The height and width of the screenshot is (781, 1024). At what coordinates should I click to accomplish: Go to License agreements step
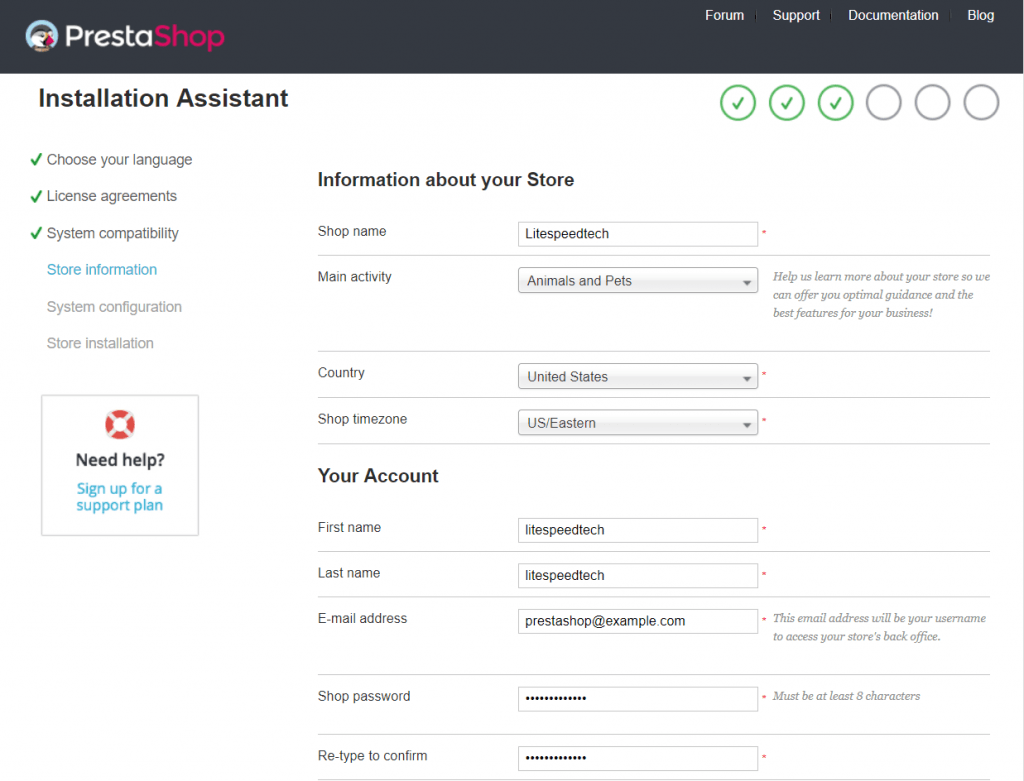coord(112,196)
